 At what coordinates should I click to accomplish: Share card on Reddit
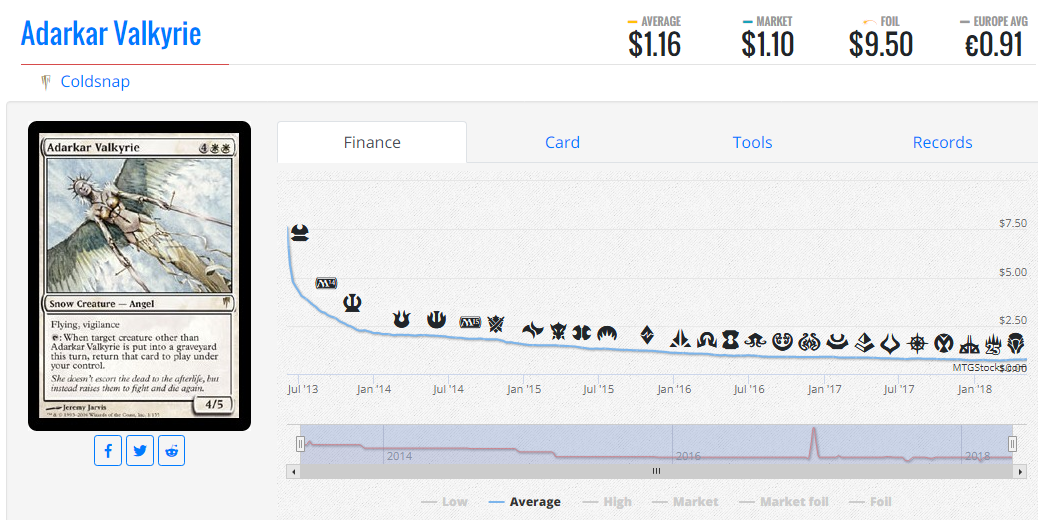(171, 451)
